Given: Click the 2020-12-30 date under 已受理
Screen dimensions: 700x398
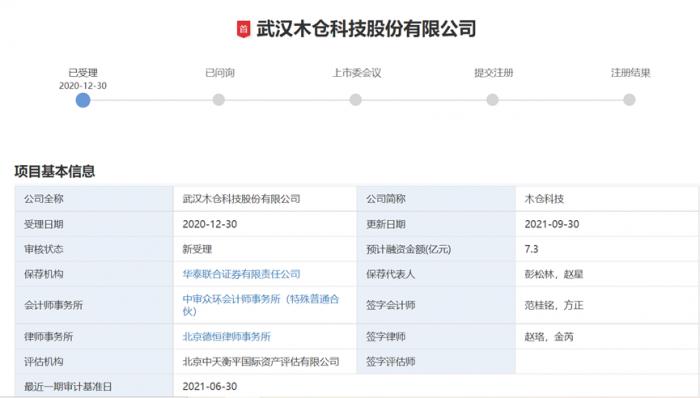Looking at the screenshot, I should pos(83,86).
